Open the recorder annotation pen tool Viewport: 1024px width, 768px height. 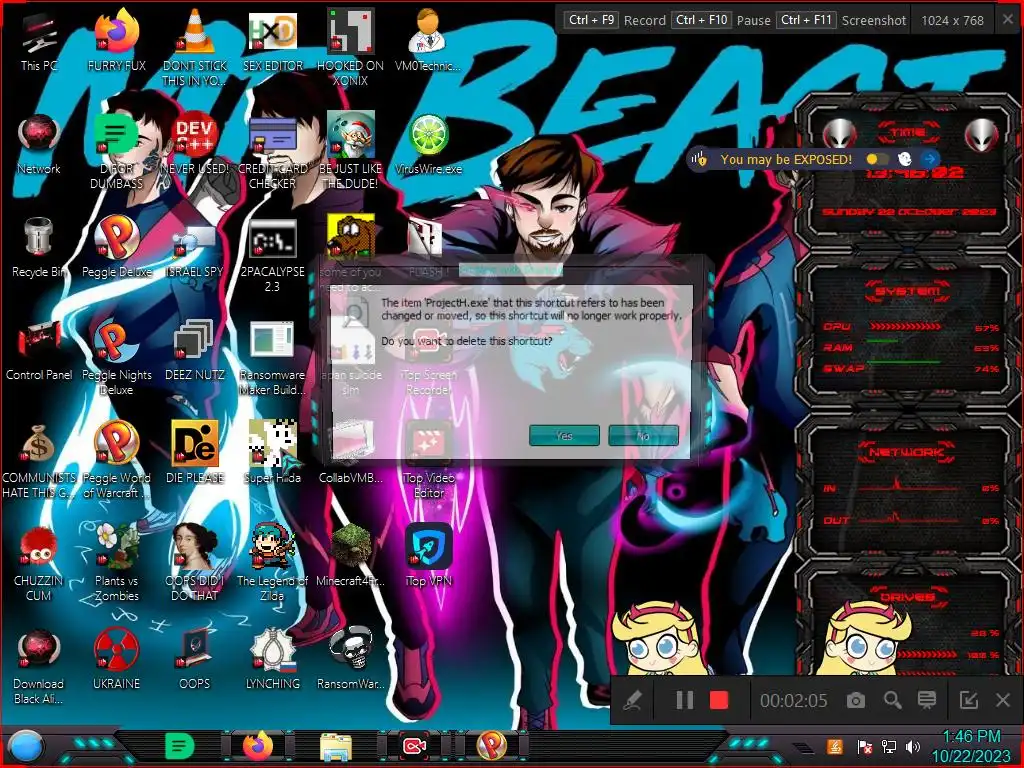632,701
